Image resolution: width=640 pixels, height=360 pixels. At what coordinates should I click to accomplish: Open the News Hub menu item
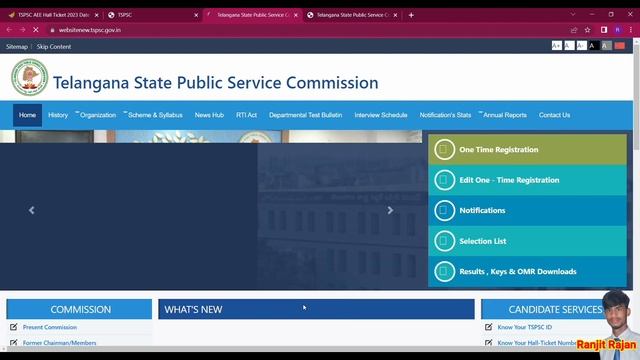coord(209,115)
